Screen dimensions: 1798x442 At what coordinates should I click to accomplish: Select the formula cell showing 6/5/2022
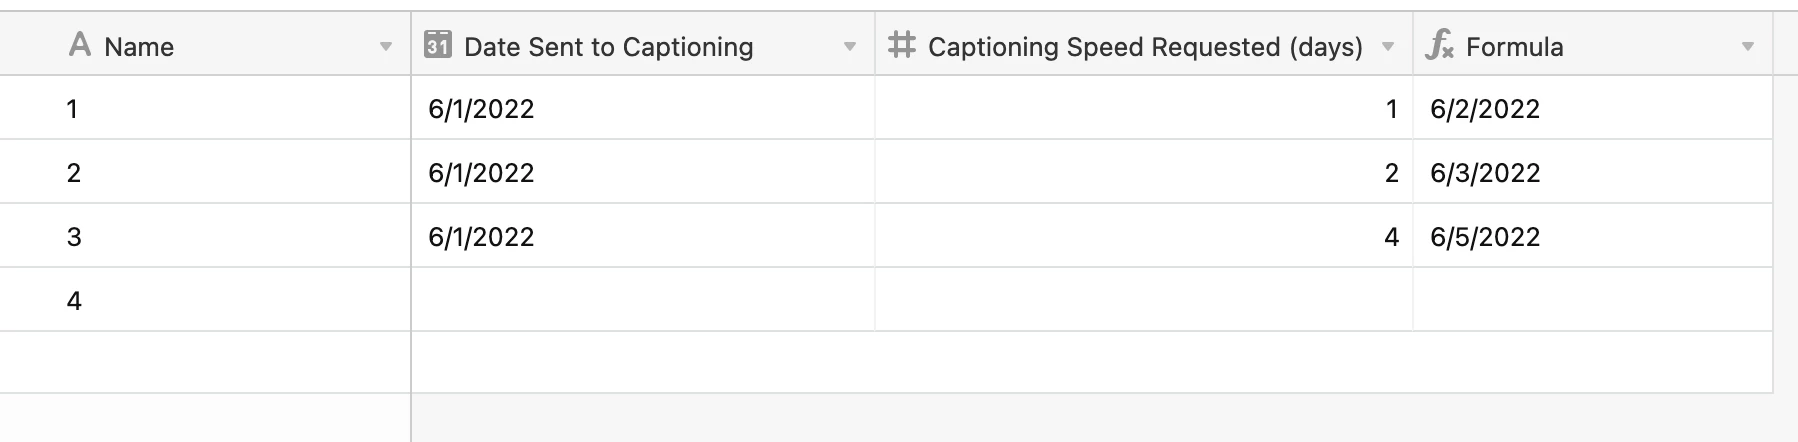[1593, 236]
